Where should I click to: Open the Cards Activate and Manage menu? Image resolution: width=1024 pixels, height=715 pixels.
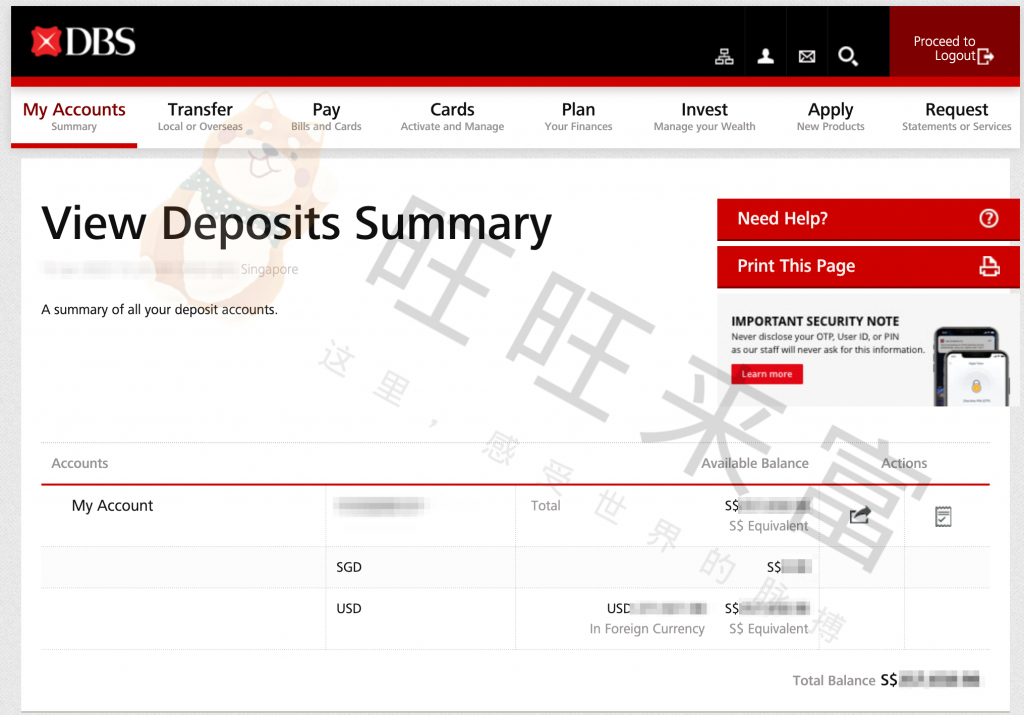pos(452,116)
